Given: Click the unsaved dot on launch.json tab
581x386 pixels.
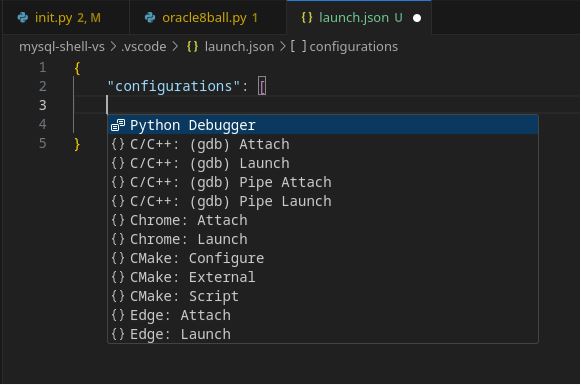Looking at the screenshot, I should (417, 18).
